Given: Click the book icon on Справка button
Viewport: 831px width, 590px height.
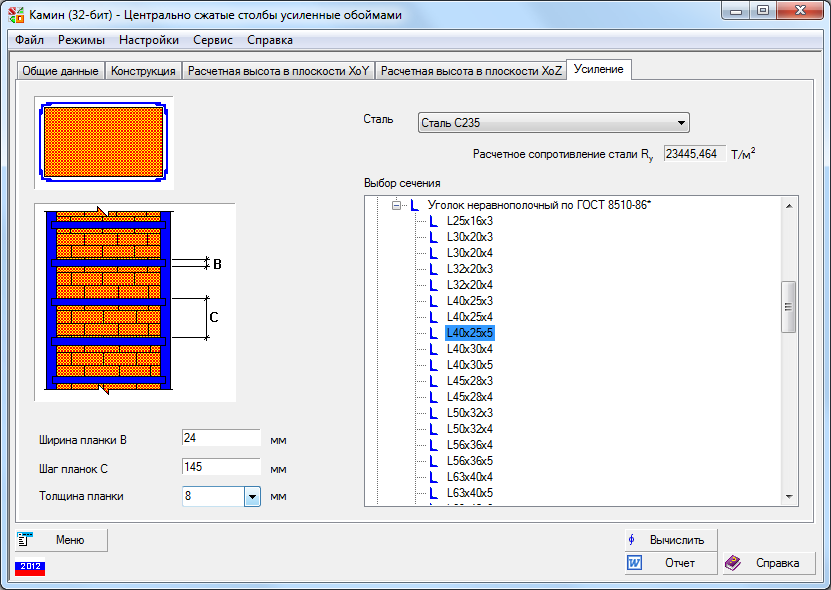Looking at the screenshot, I should tap(733, 563).
